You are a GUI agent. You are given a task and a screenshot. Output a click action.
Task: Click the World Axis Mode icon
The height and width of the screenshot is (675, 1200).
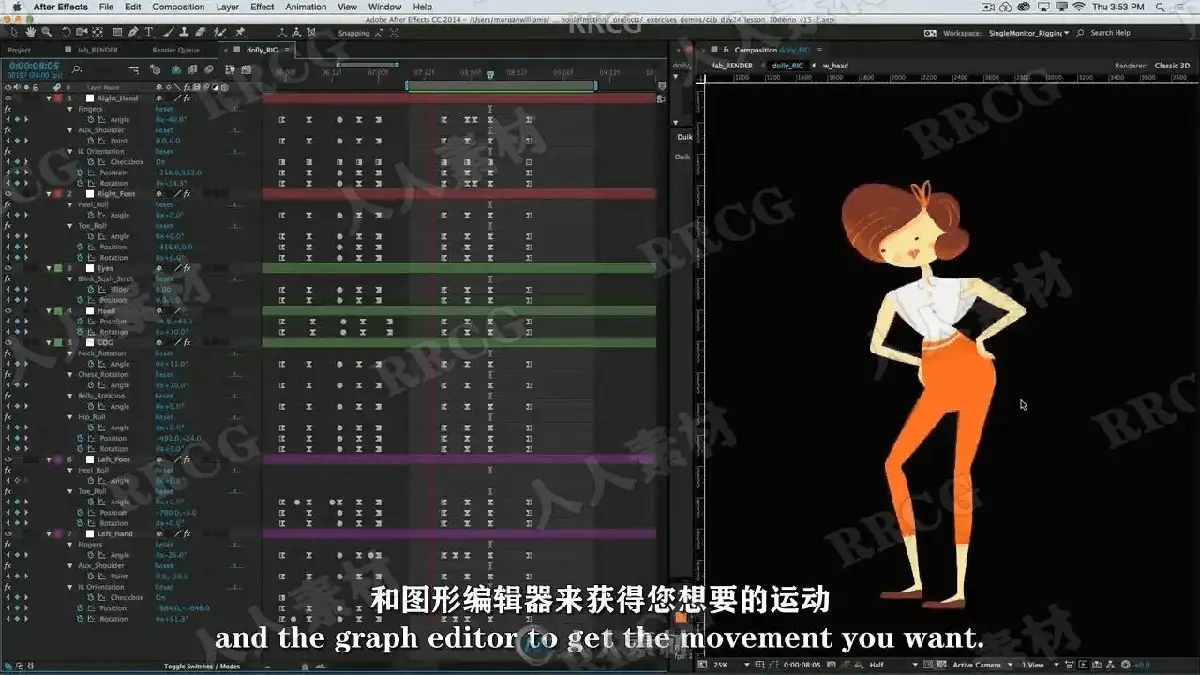tap(296, 33)
